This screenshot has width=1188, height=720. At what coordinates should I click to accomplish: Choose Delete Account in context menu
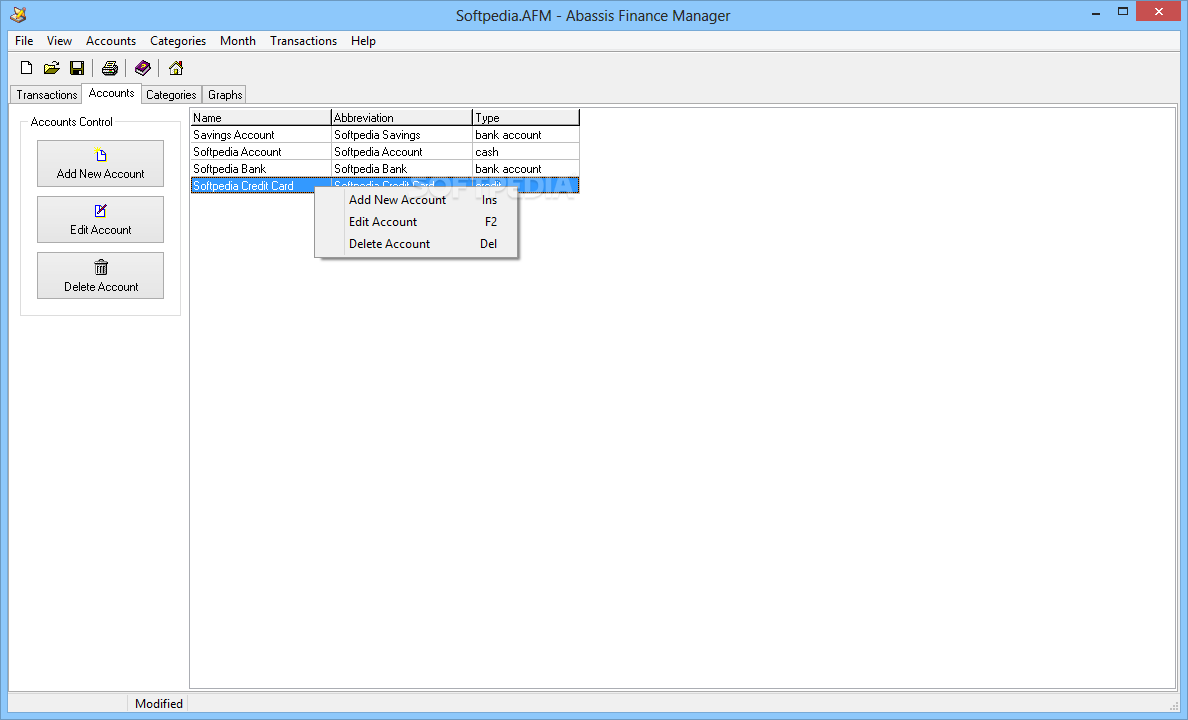point(416,244)
